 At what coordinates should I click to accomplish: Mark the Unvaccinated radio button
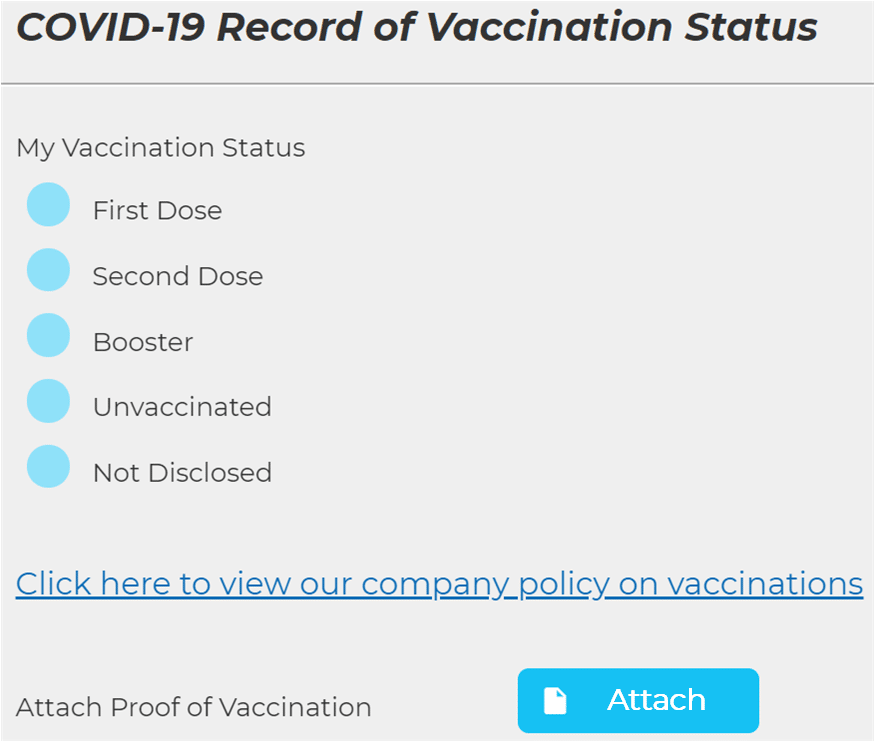(48, 402)
